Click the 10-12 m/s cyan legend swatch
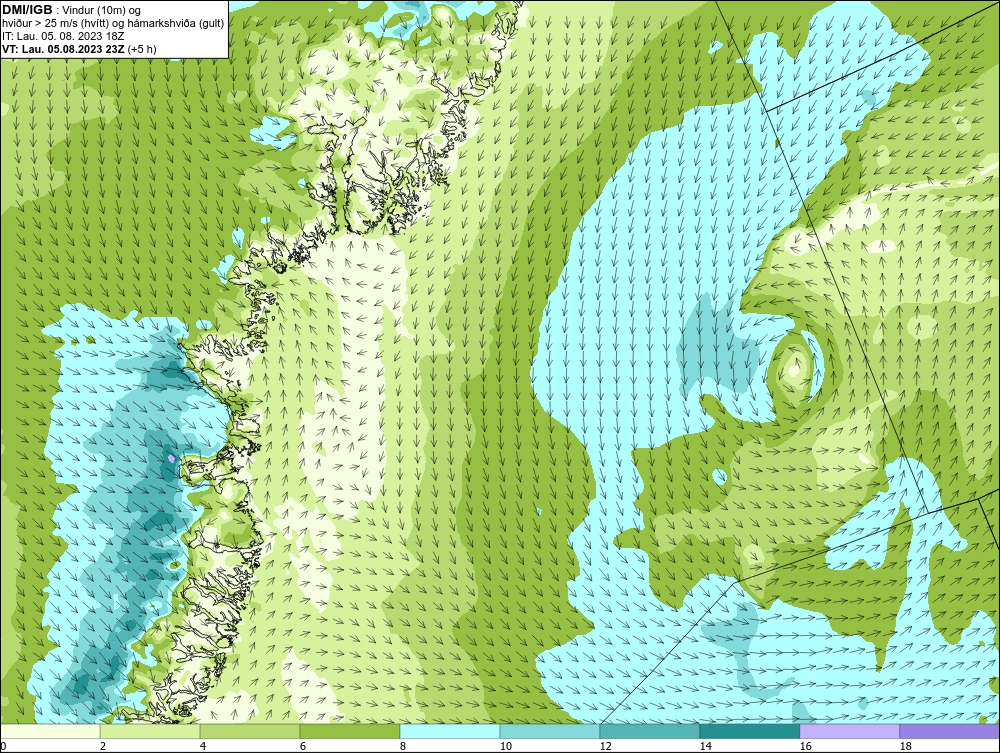 pos(550,731)
